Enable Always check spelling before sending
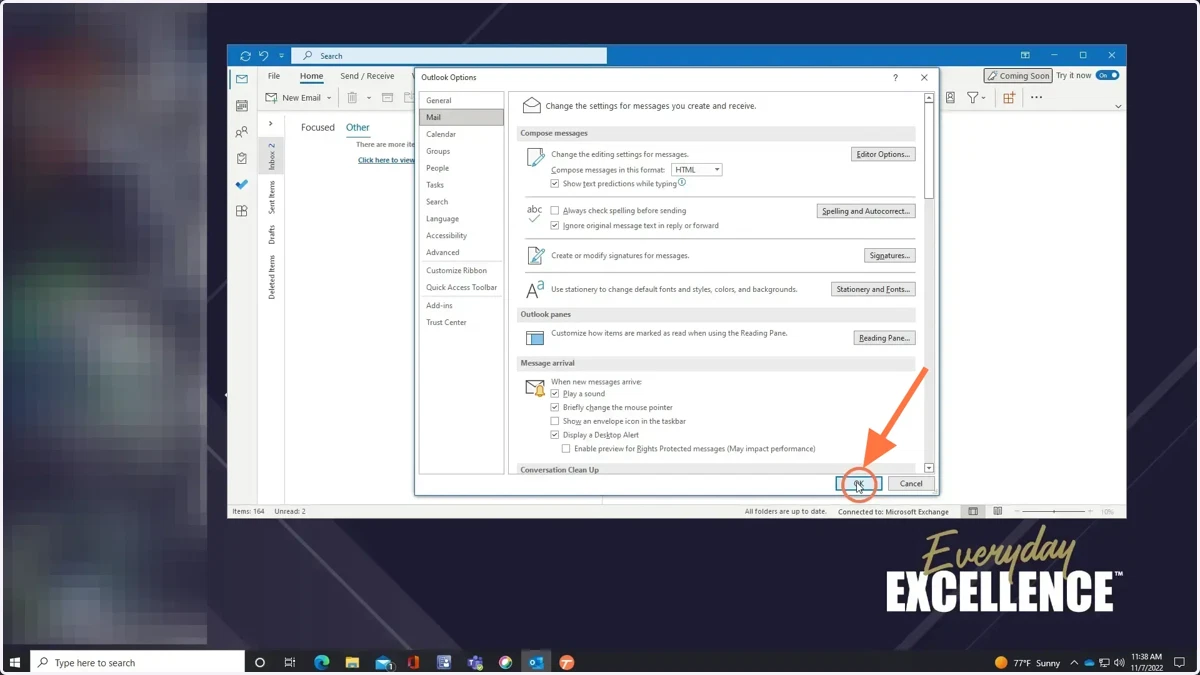Screen dimensions: 1200x675 click(x=555, y=211)
